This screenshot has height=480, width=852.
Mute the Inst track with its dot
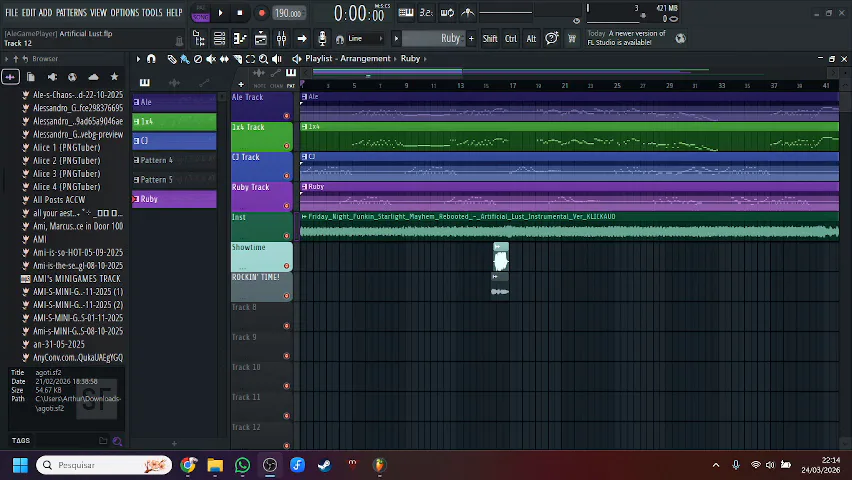[x=286, y=236]
